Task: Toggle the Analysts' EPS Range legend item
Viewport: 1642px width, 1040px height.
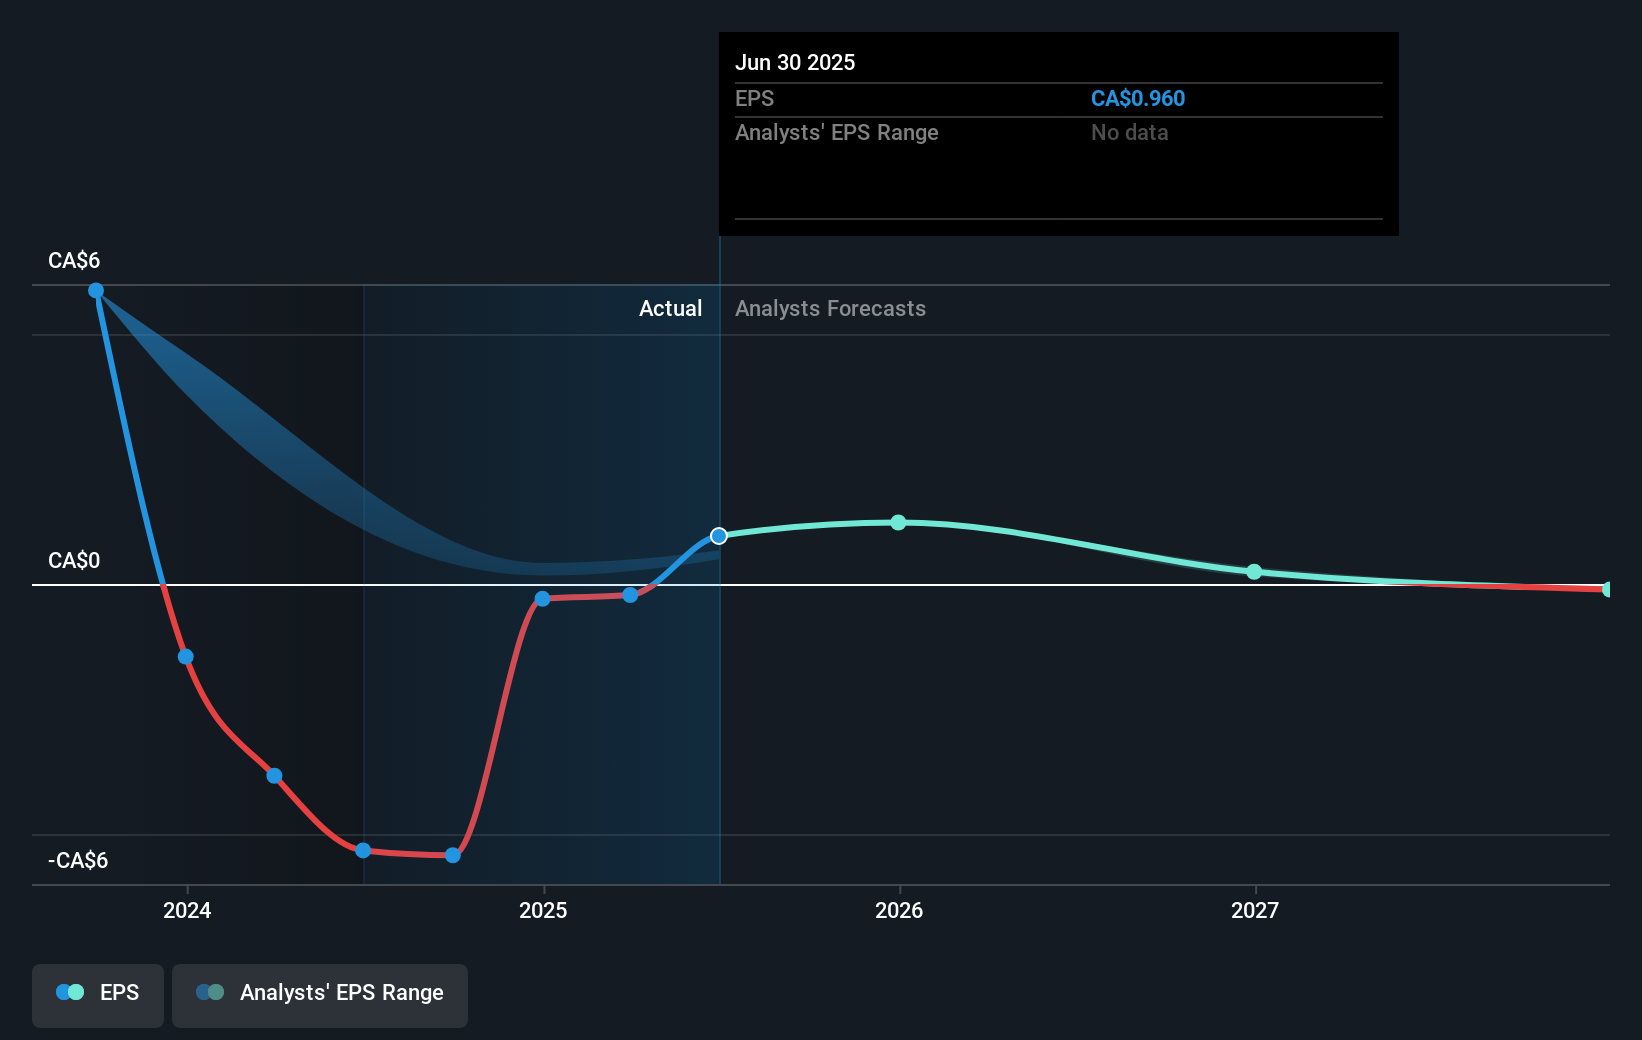Action: 320,994
